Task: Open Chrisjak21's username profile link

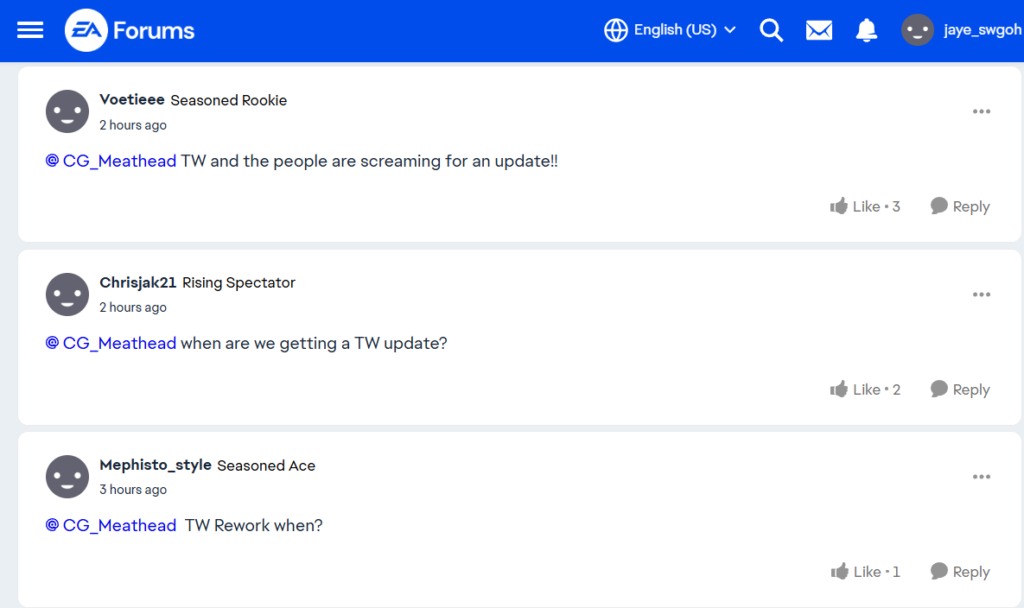Action: coord(138,283)
